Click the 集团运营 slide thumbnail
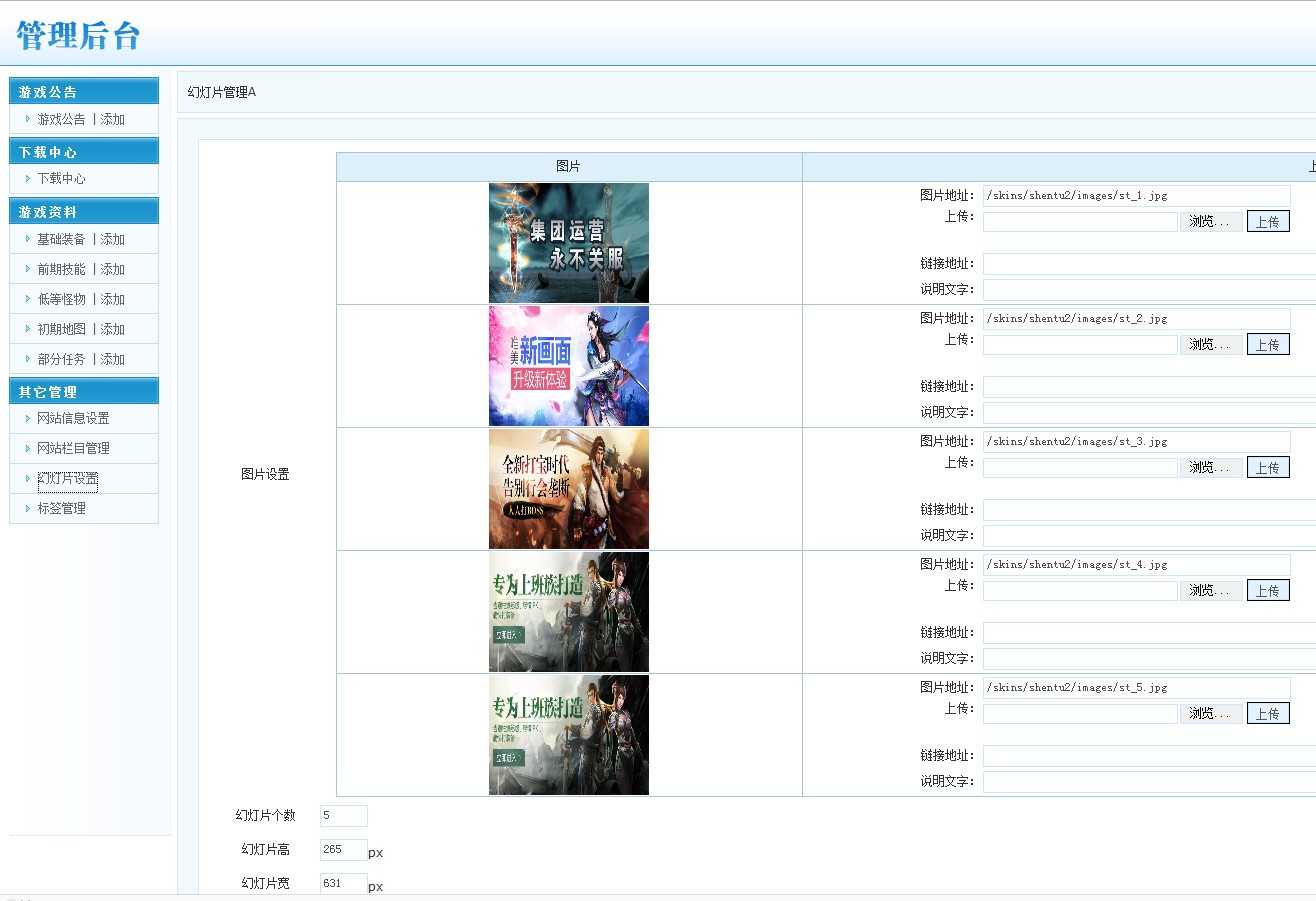The image size is (1316, 901). (x=568, y=243)
